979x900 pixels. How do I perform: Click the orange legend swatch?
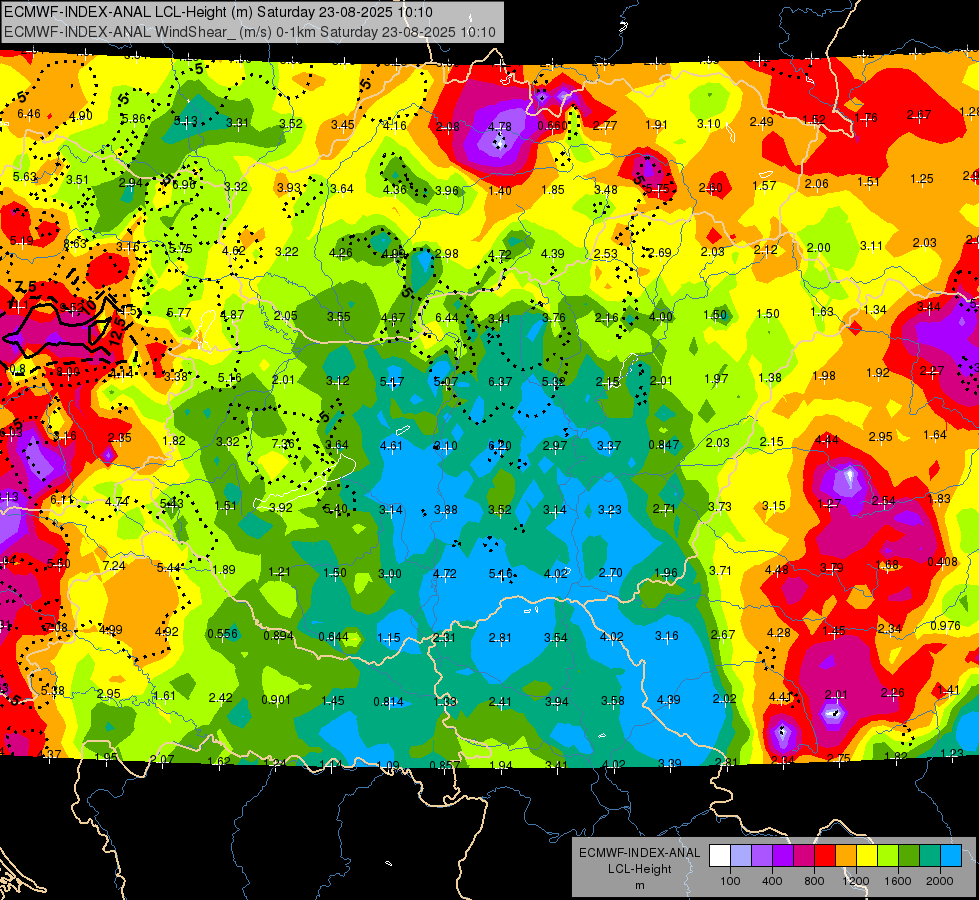point(846,856)
